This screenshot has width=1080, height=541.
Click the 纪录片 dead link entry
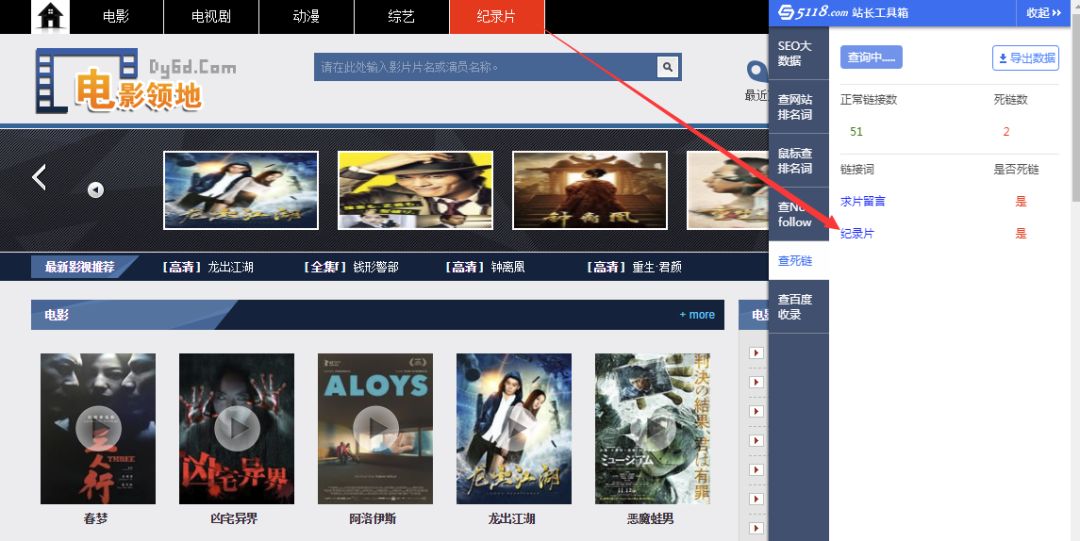(x=858, y=234)
